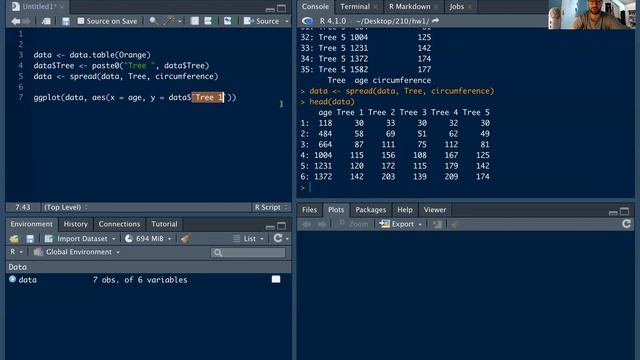The width and height of the screenshot is (640, 360).
Task: Click the R logo icon in console
Action: click(x=307, y=21)
